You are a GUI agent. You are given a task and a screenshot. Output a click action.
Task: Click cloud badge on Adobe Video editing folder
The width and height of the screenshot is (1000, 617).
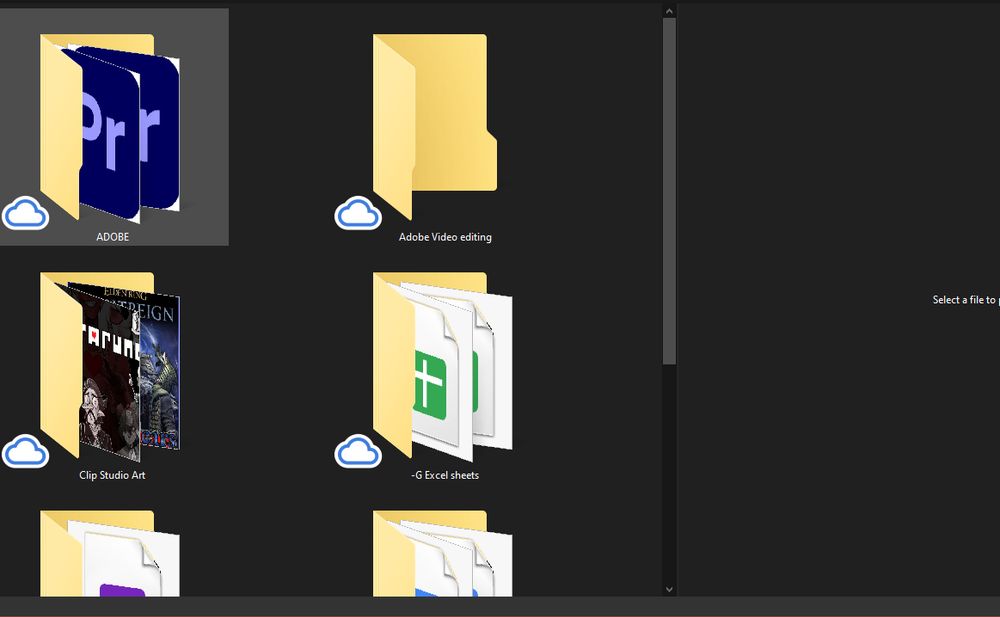click(x=358, y=213)
